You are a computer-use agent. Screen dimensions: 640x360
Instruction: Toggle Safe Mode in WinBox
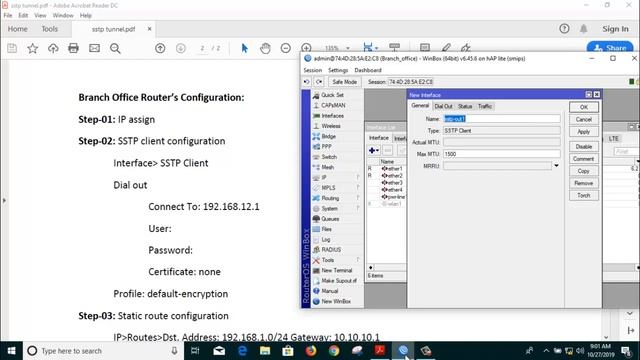click(x=344, y=82)
